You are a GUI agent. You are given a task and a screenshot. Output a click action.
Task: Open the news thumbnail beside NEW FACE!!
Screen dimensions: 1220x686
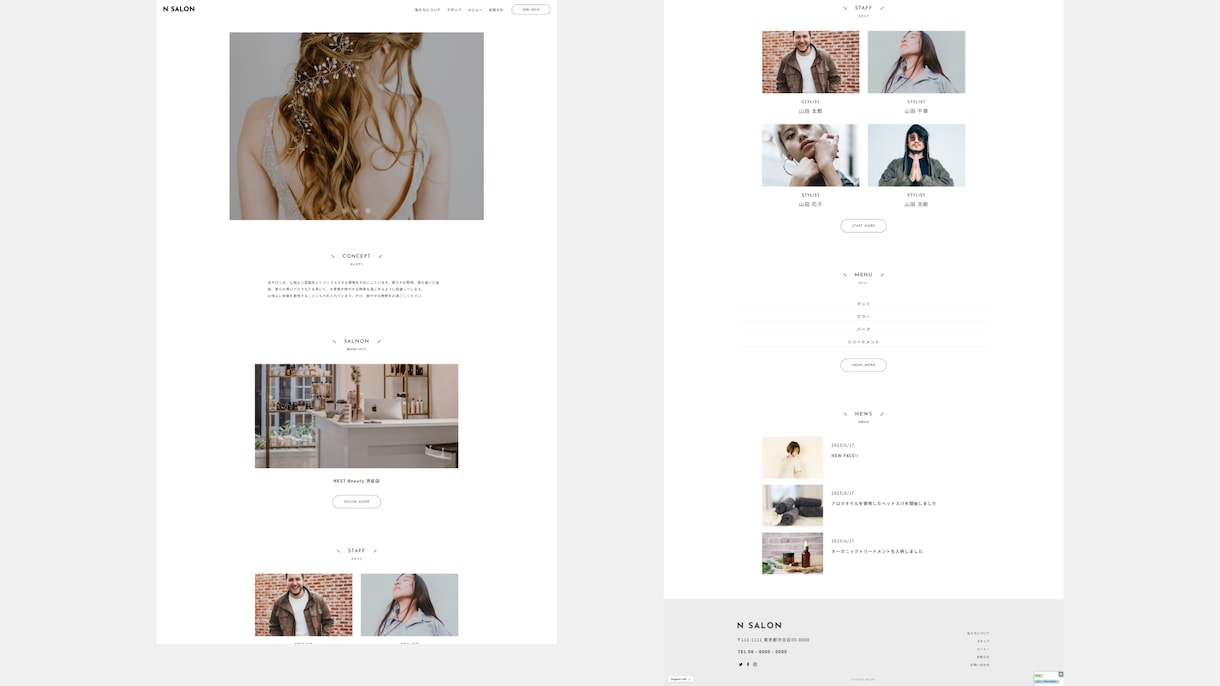coord(792,458)
